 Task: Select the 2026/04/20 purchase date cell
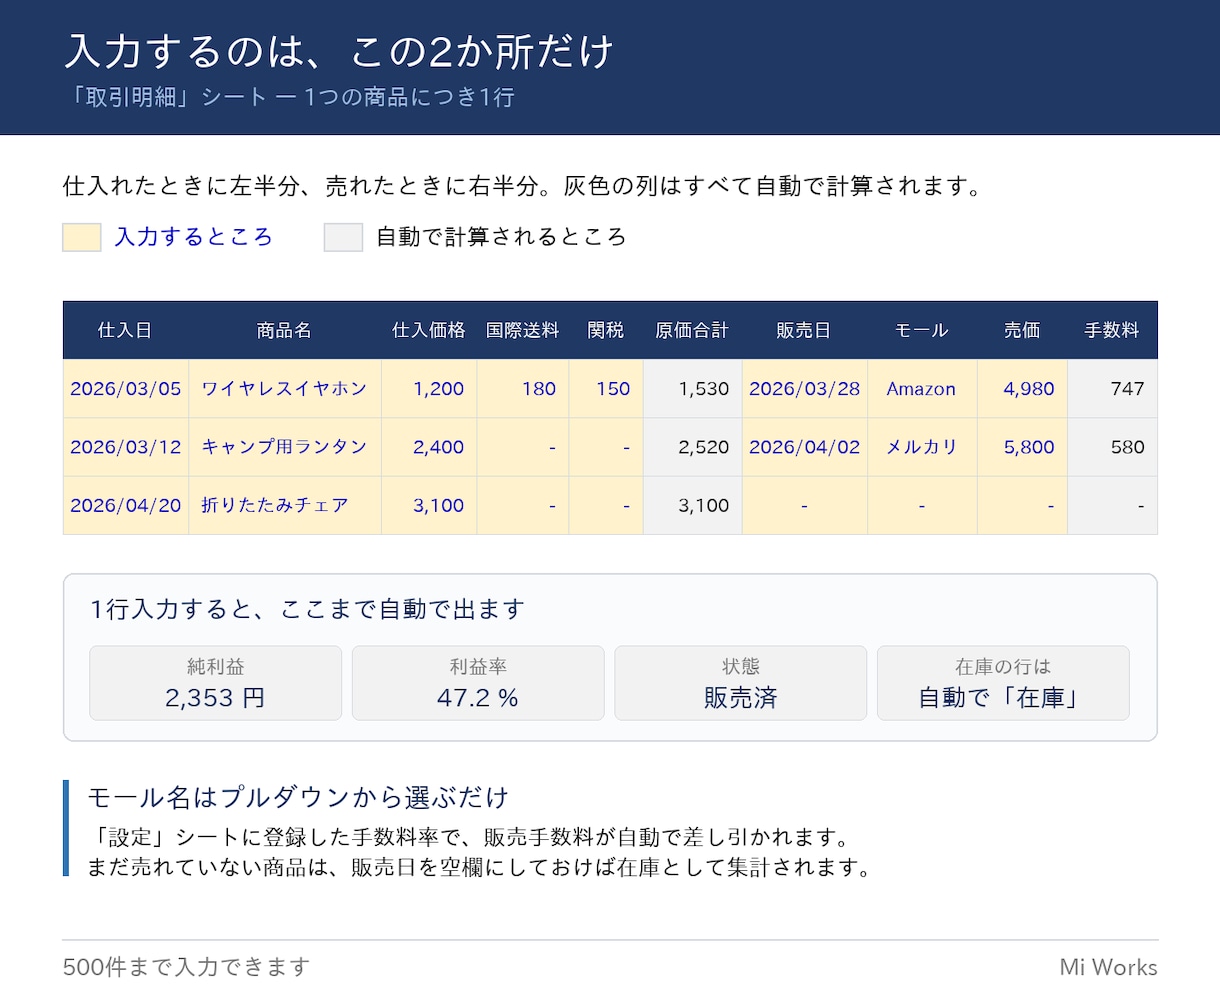coord(126,505)
